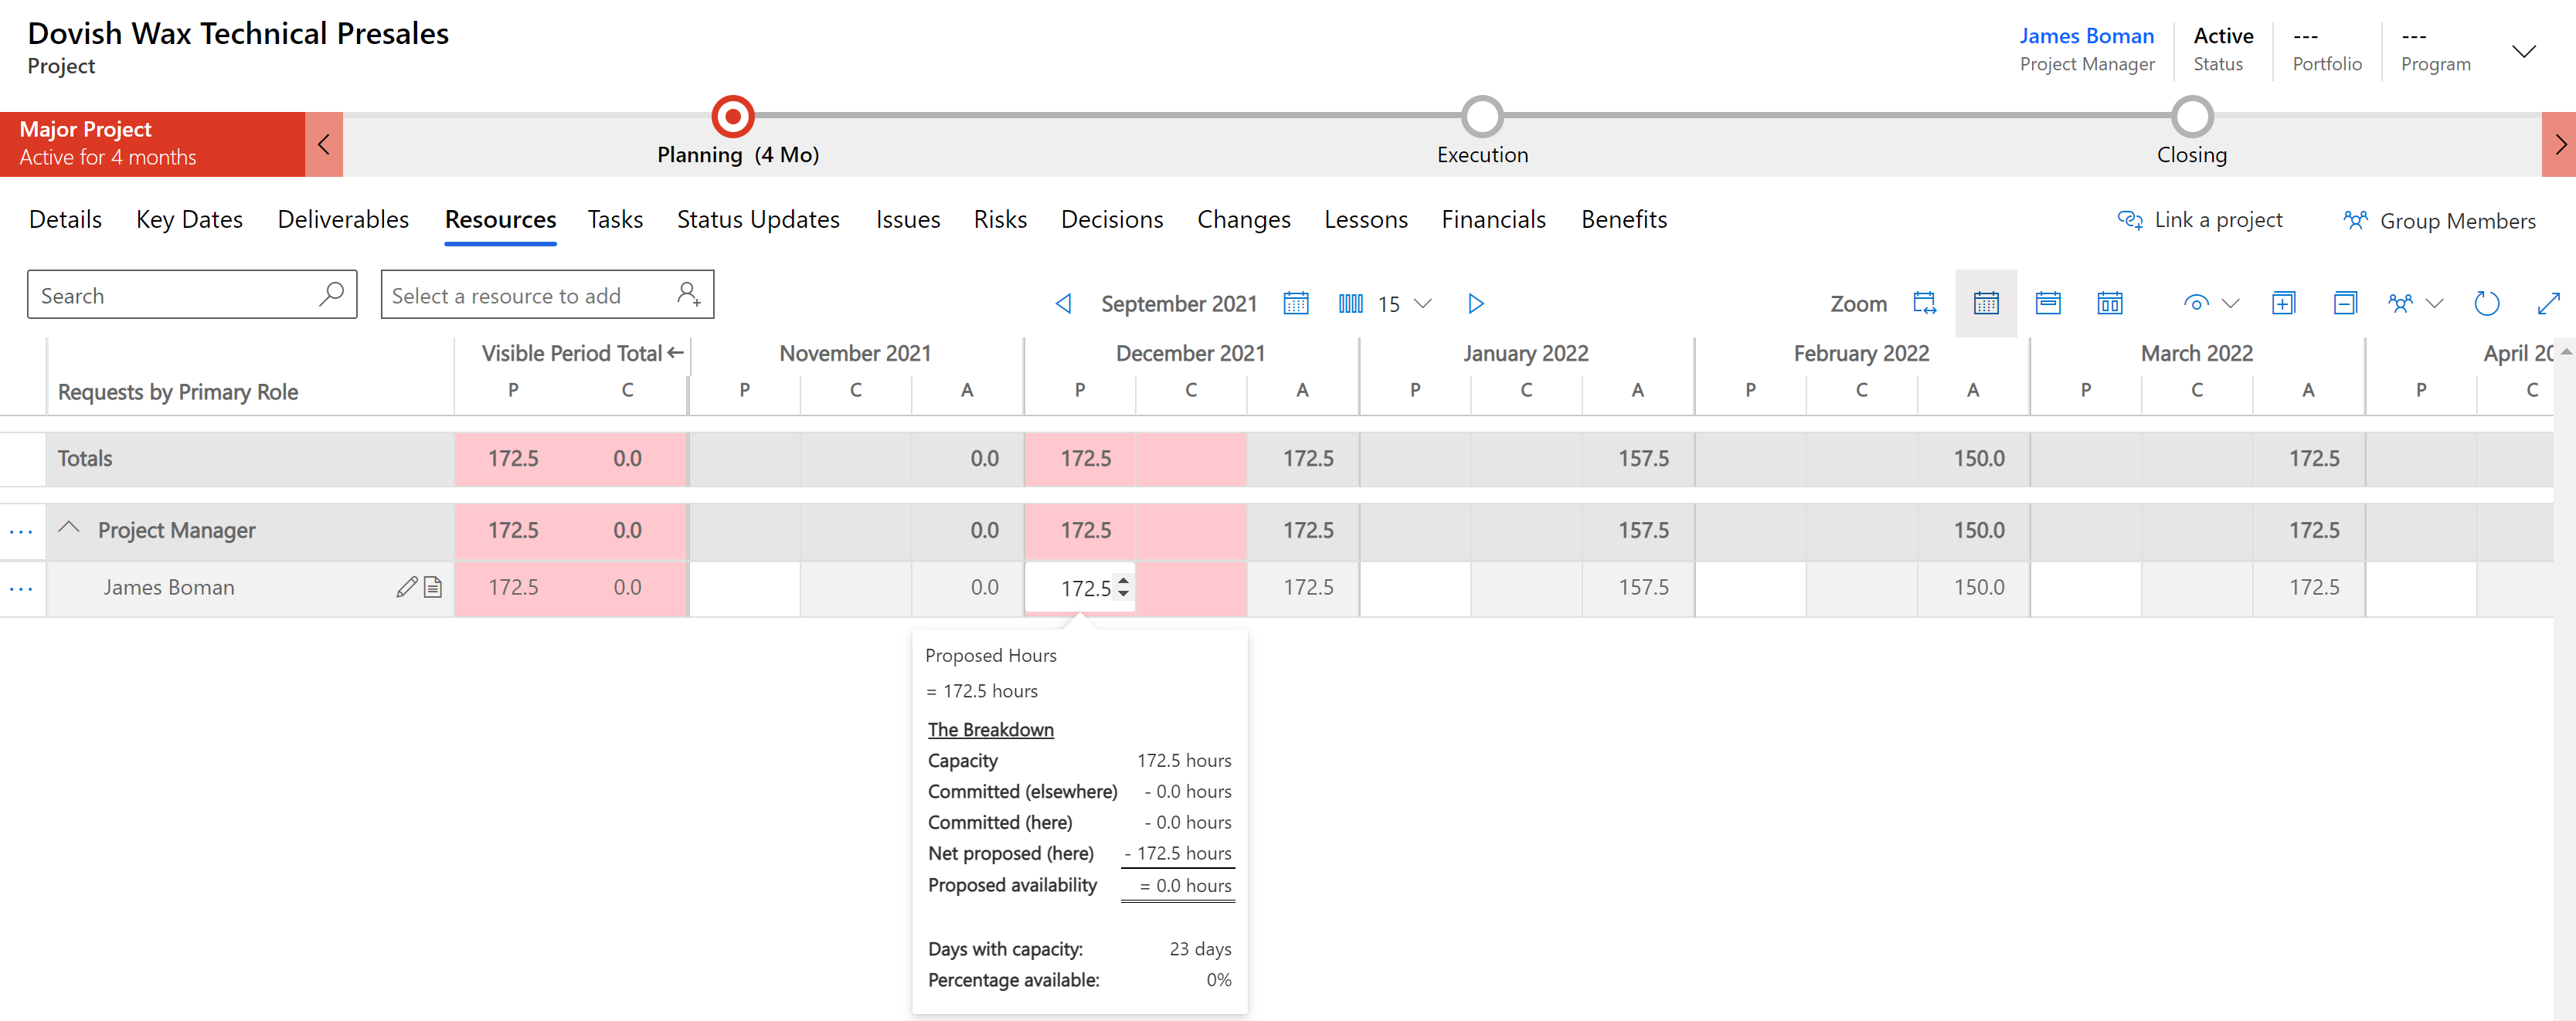2576x1021 pixels.
Task: Select the week view zoom calendar icon
Action: 2048,303
